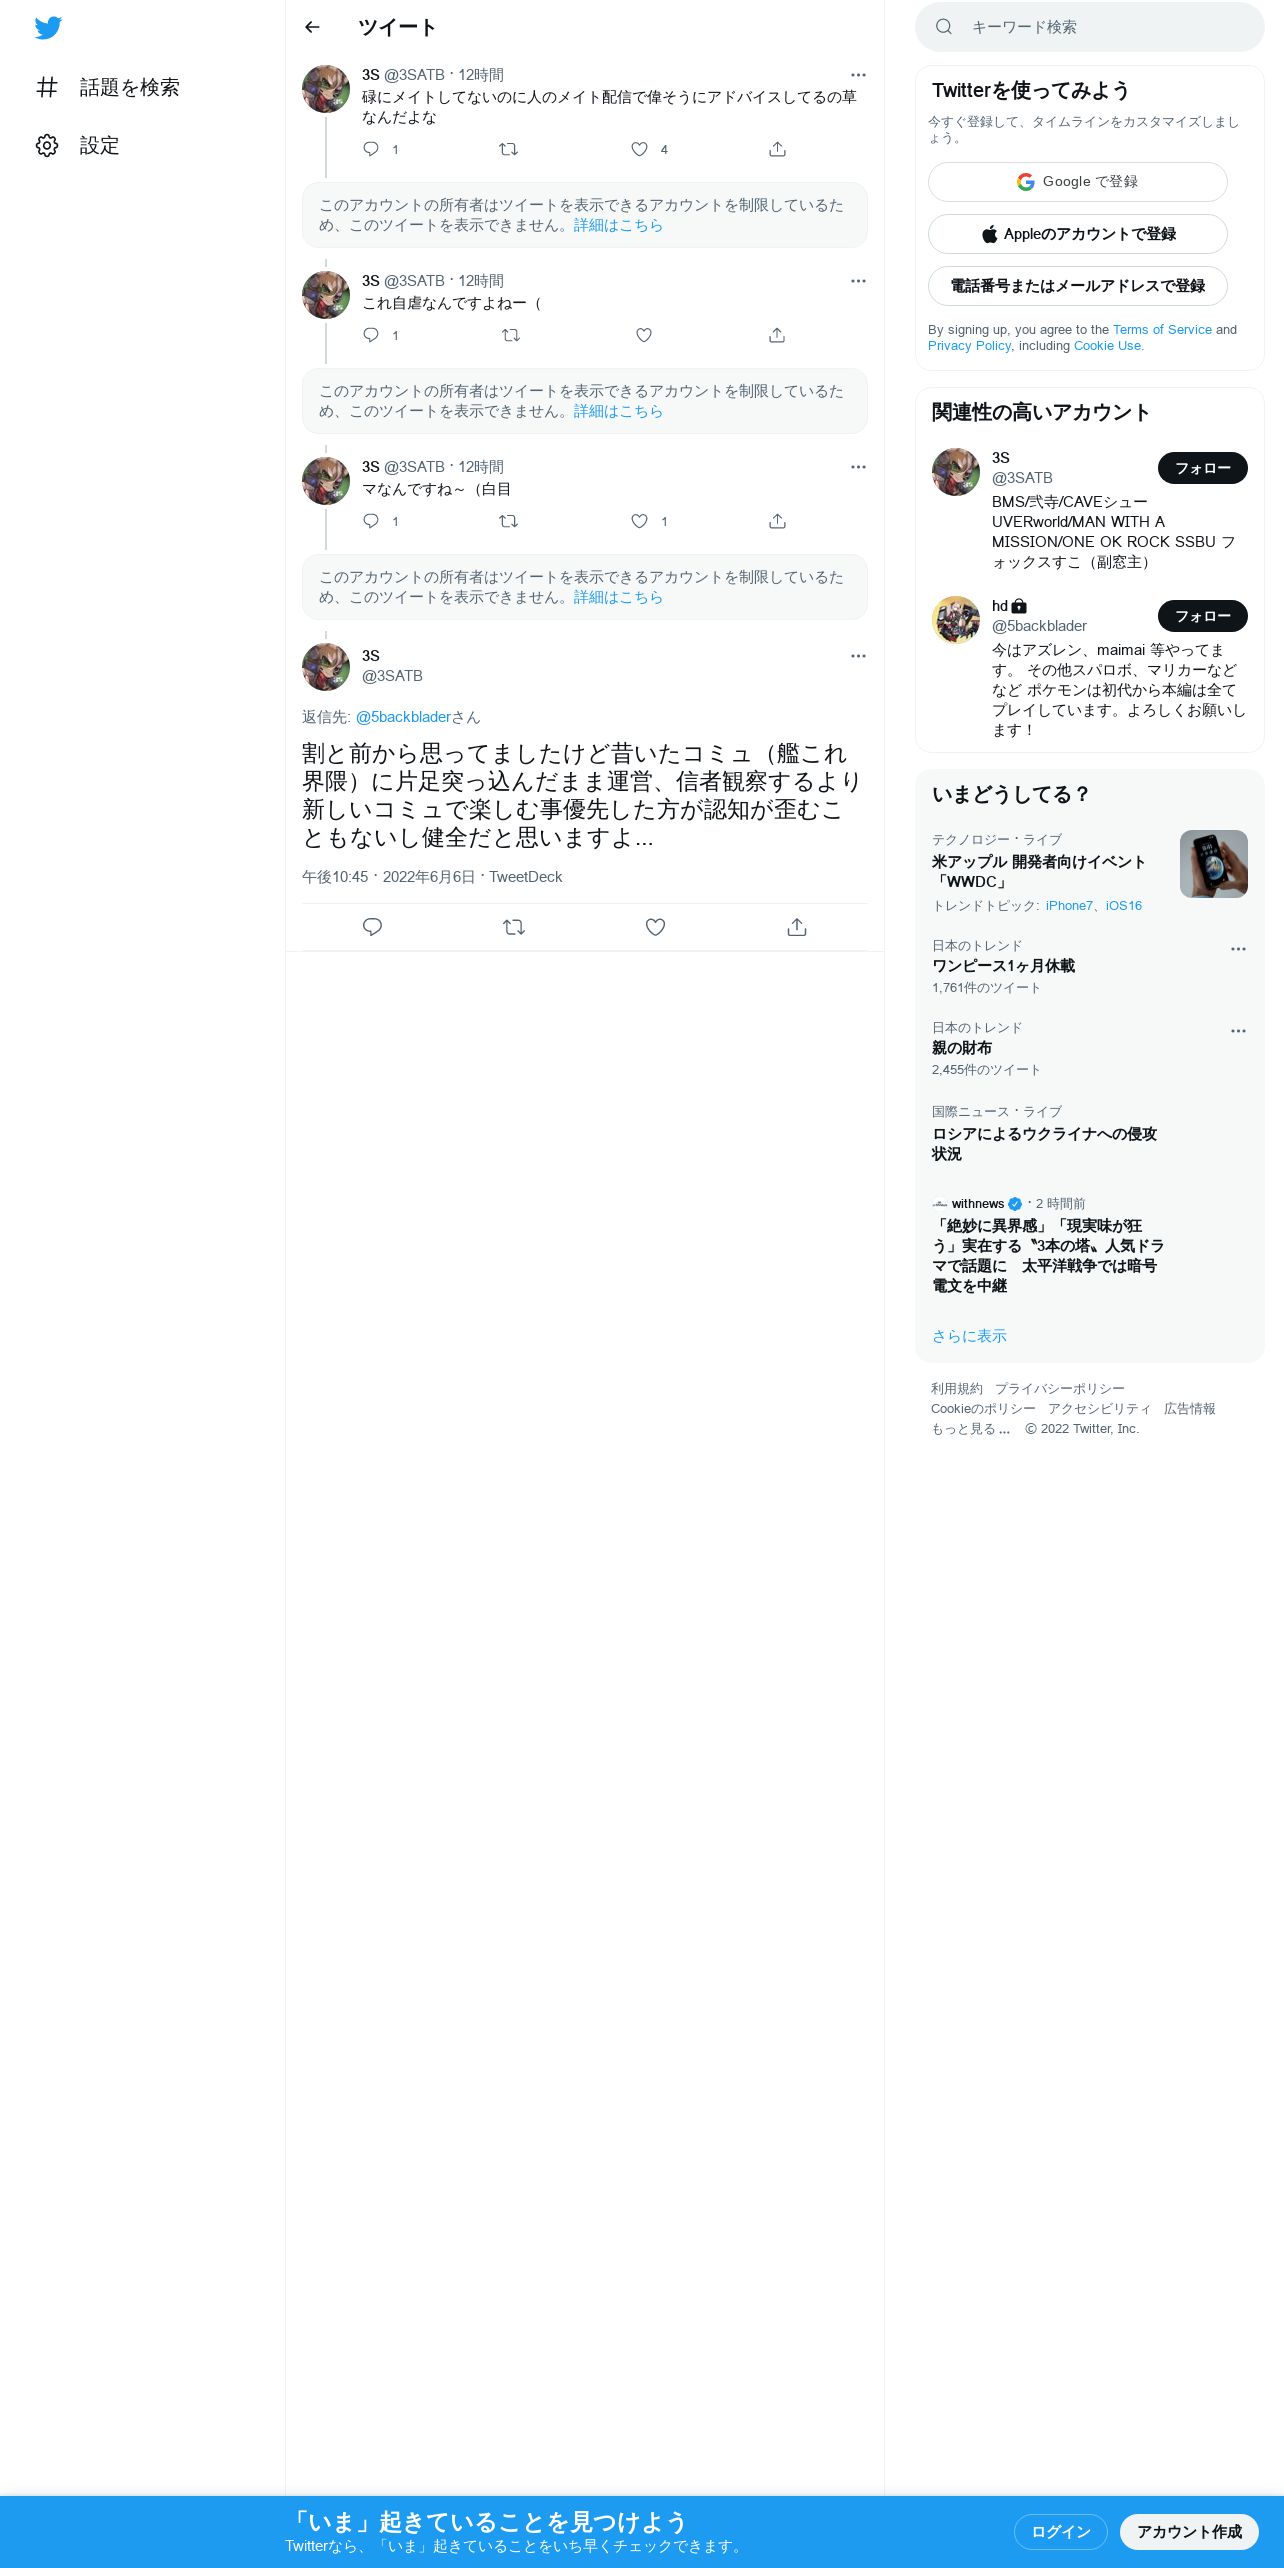Focus the キーワード検索 search field
Screen dimensions: 1284x2568
tap(1090, 27)
